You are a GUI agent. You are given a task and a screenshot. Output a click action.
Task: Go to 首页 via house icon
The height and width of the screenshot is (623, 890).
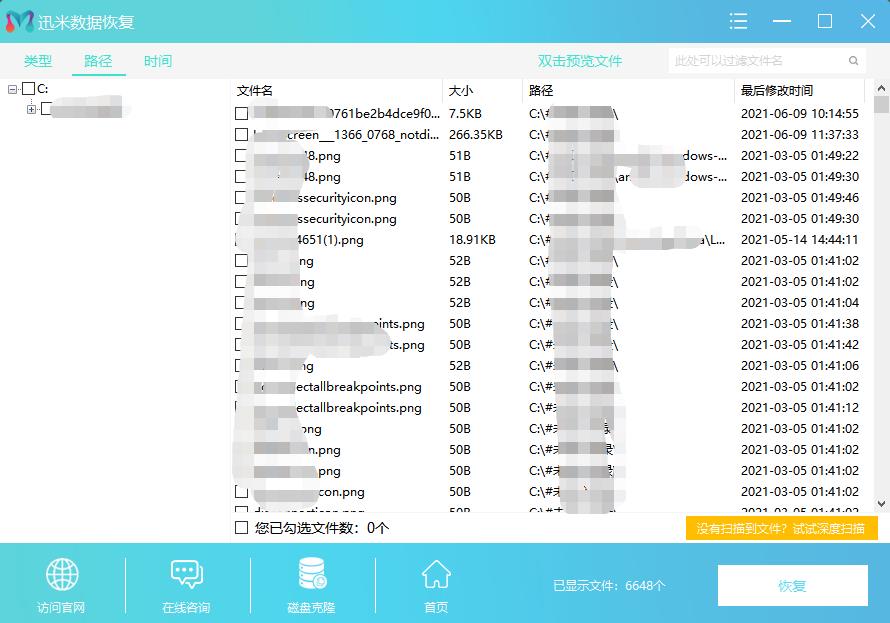pyautogui.click(x=435, y=575)
